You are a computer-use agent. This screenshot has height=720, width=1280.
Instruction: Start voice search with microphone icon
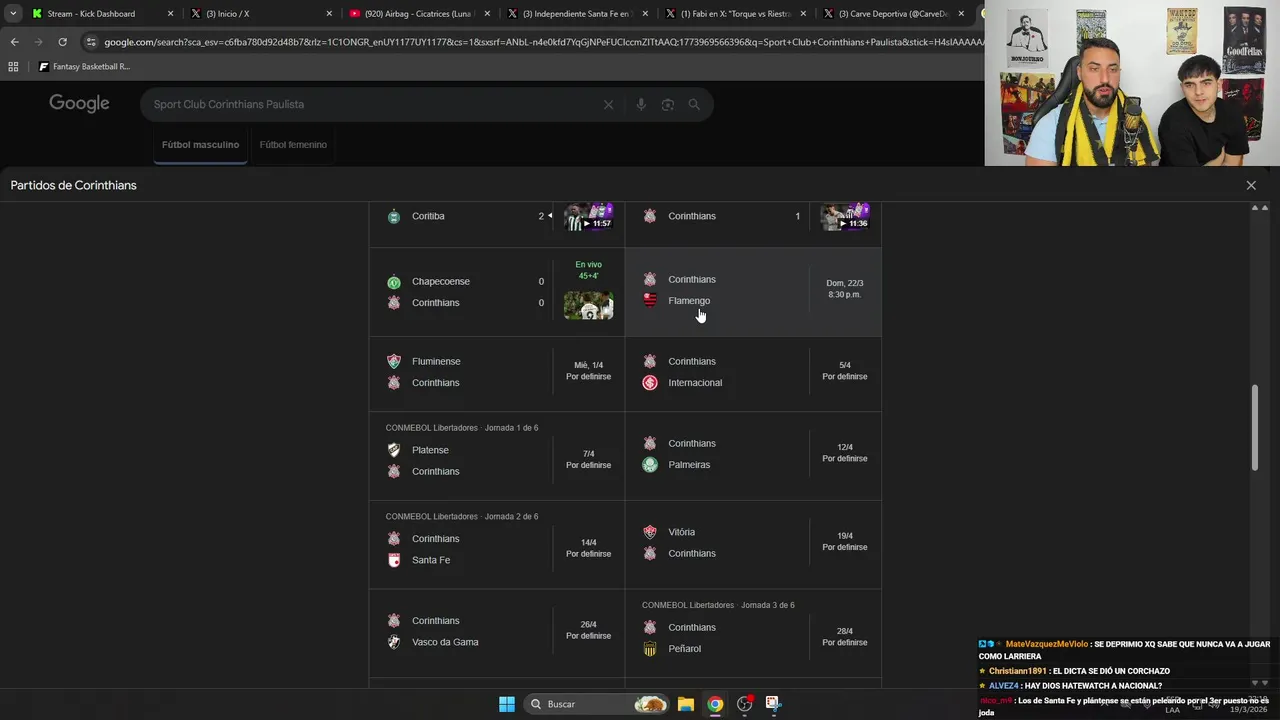641,104
